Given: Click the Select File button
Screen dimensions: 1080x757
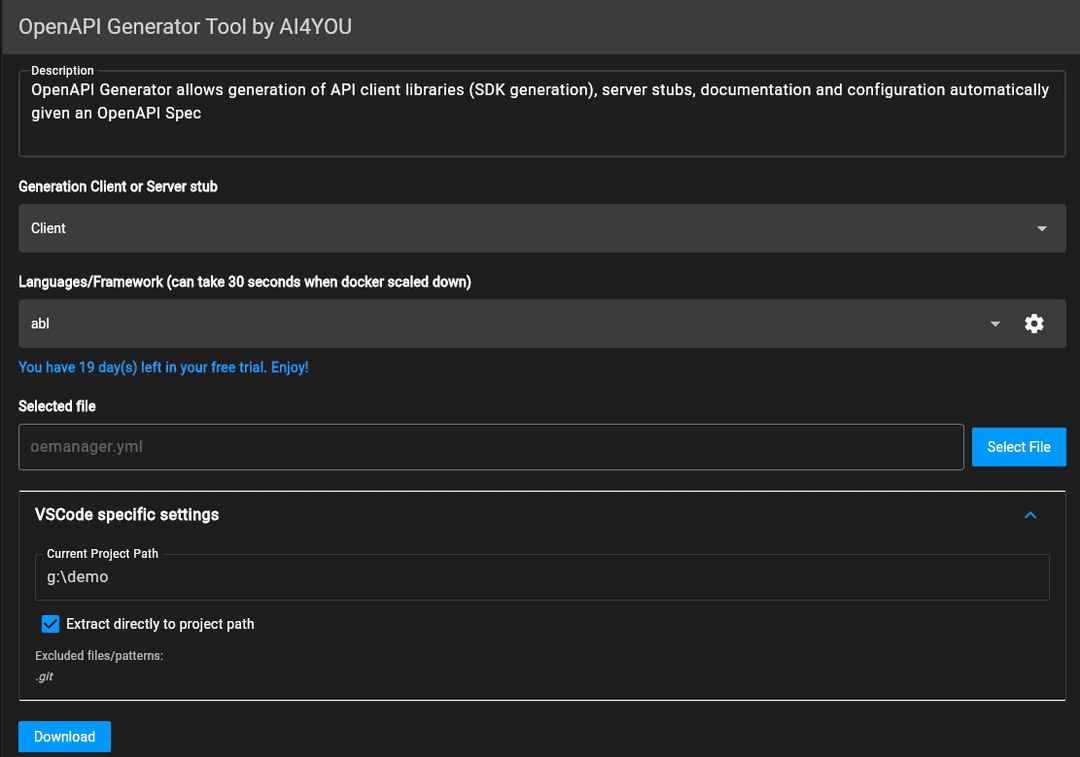Looking at the screenshot, I should pos(1019,447).
